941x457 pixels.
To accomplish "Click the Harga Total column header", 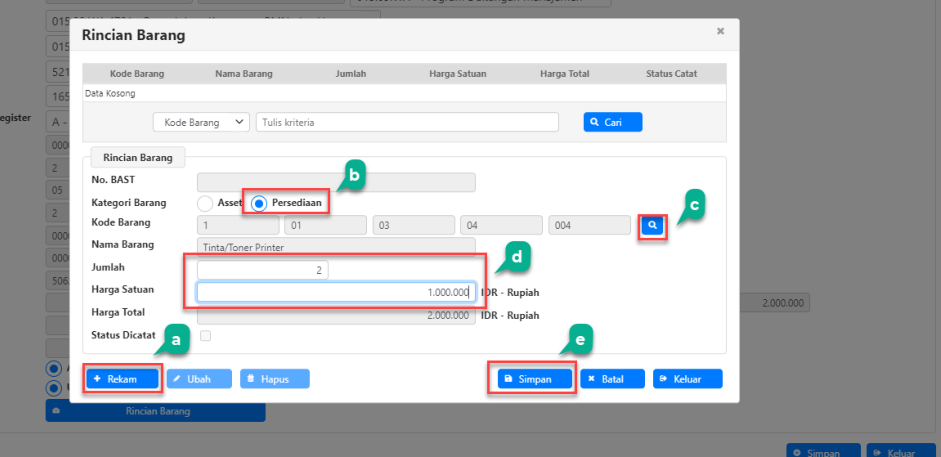I will (564, 73).
